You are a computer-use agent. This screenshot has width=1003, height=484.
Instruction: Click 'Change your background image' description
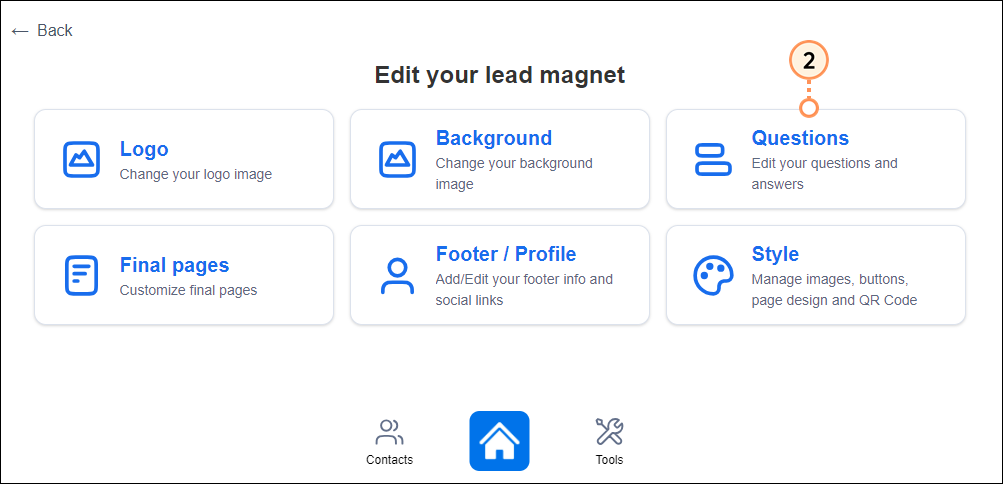tap(514, 174)
